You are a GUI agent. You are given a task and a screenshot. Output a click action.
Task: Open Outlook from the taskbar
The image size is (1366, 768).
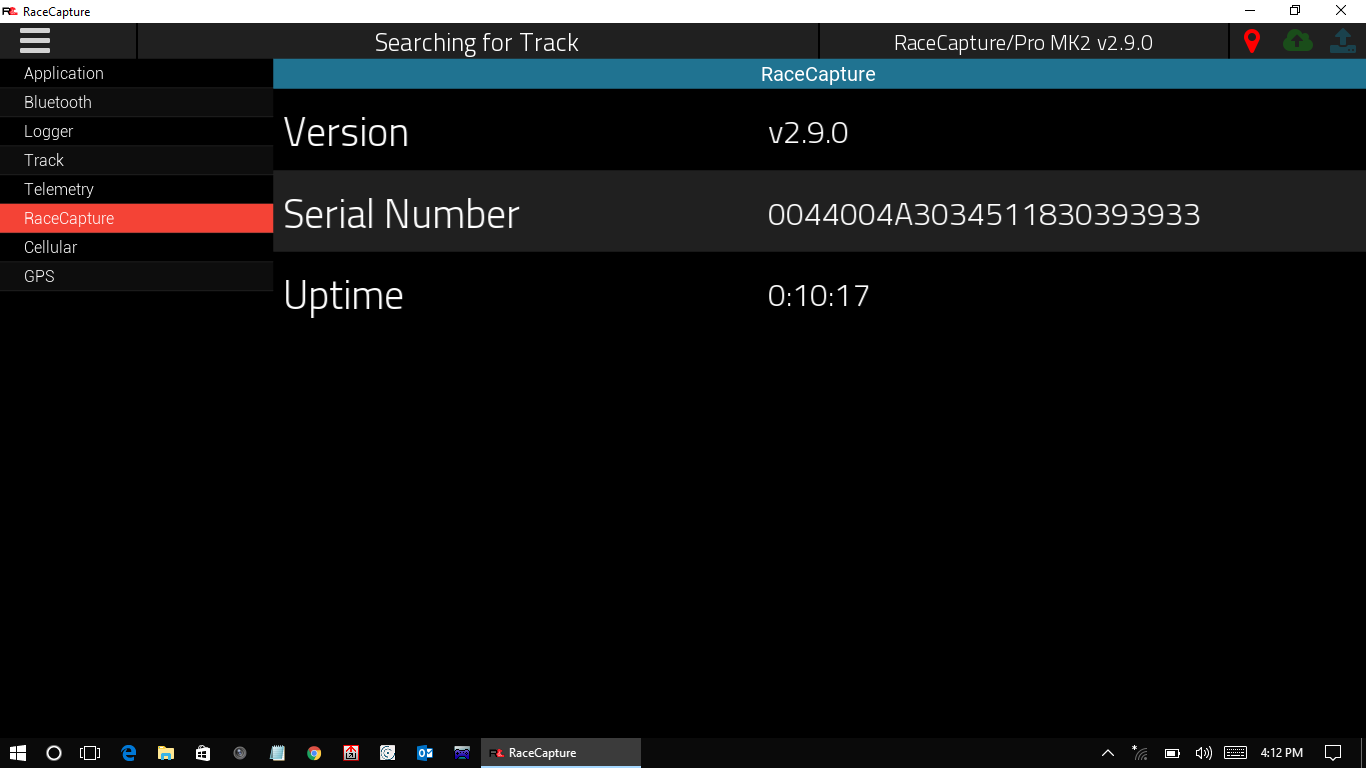[x=425, y=753]
